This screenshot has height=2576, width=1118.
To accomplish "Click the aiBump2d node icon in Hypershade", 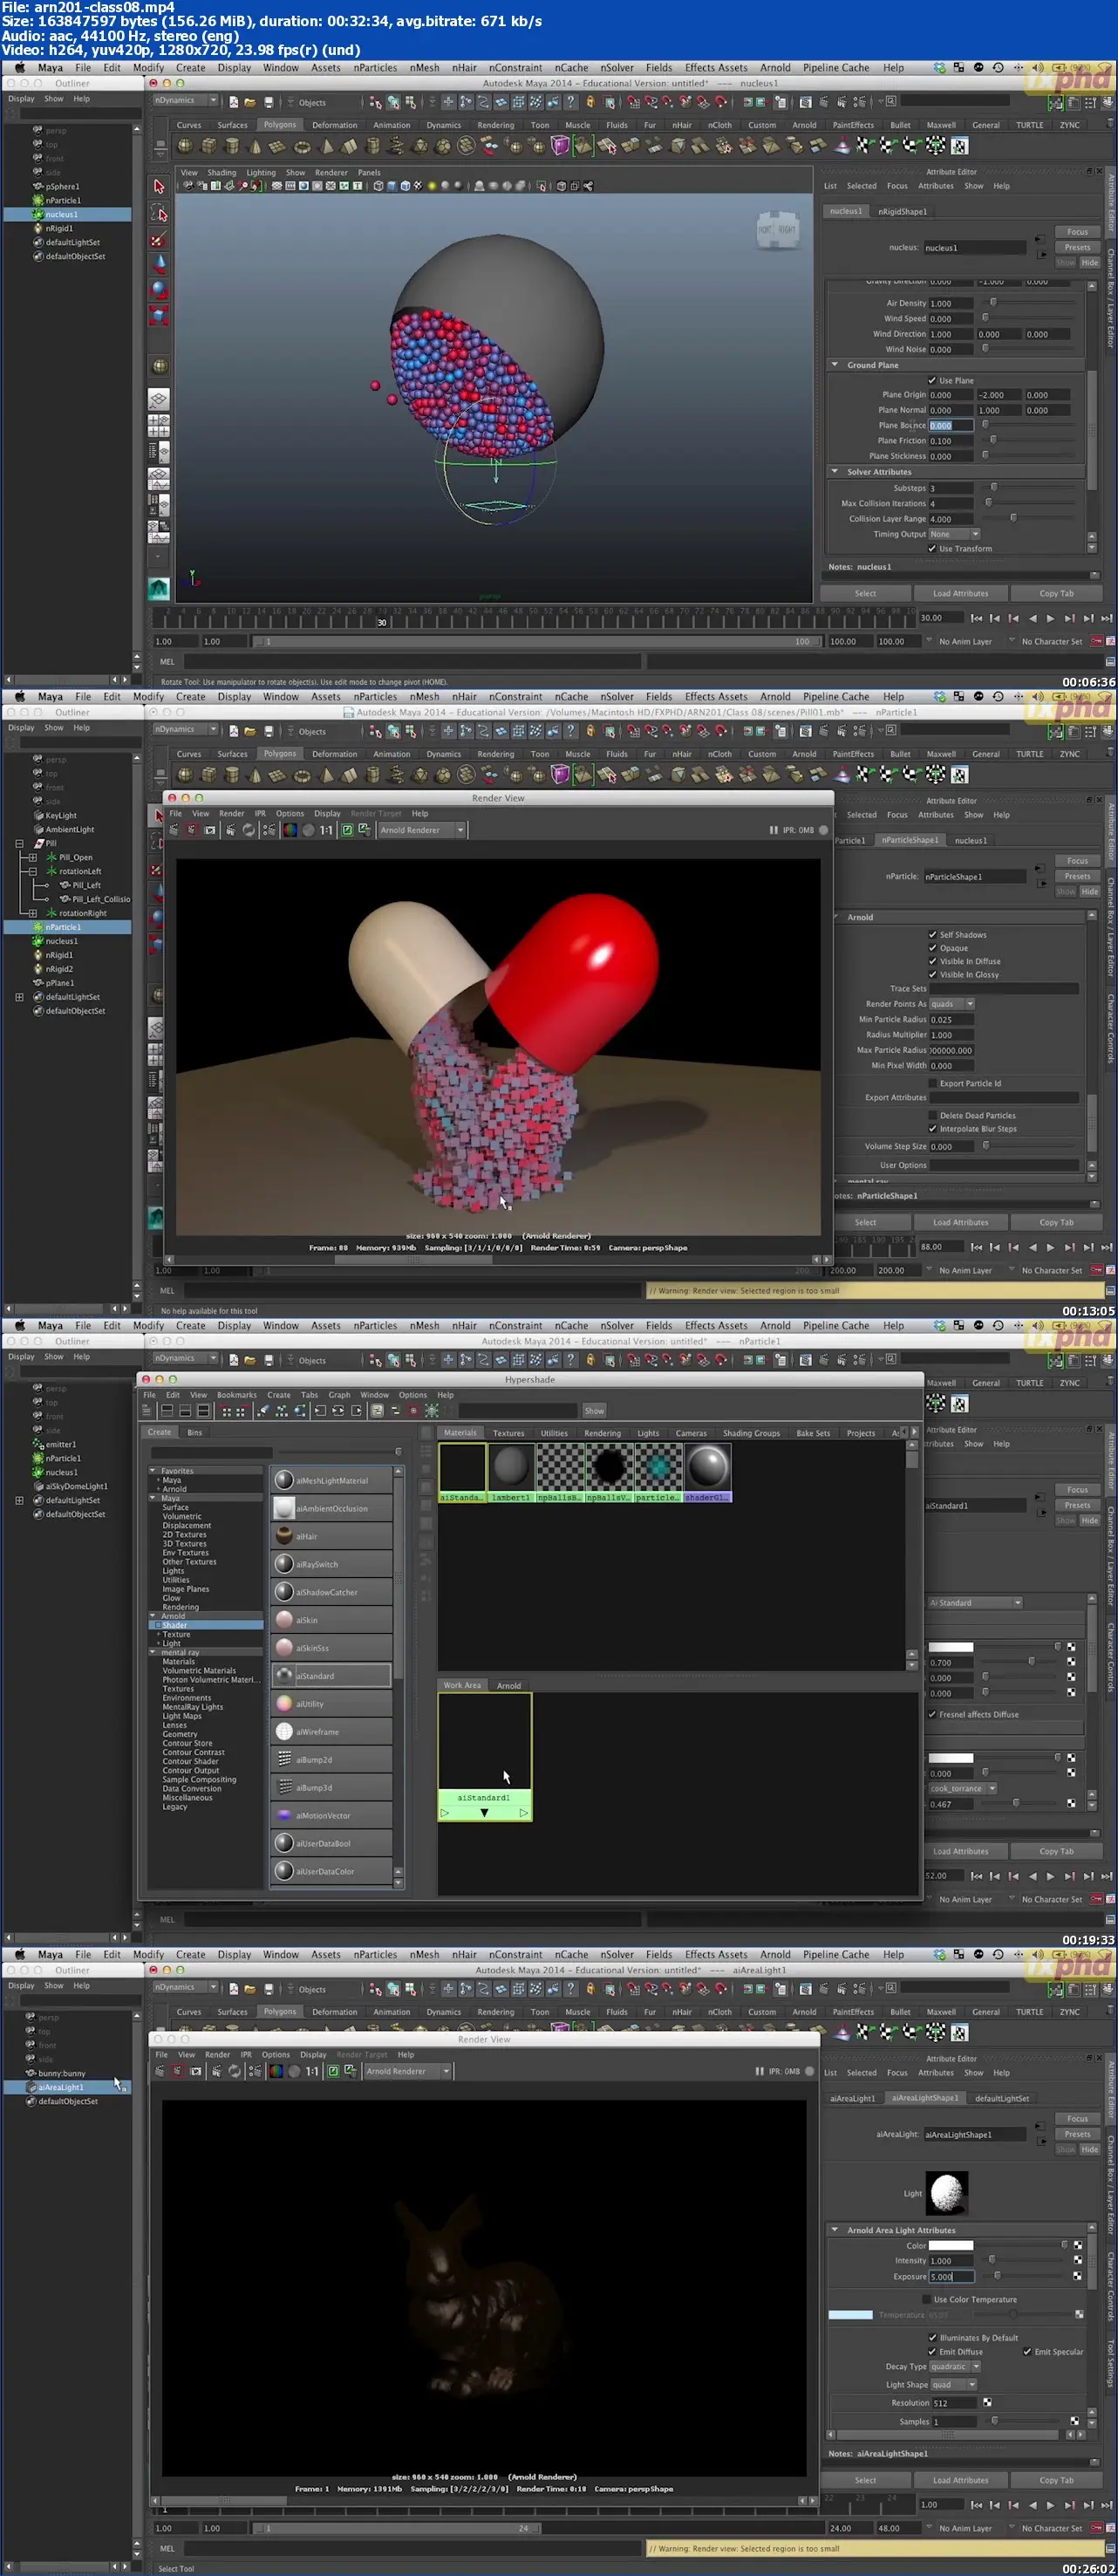I will click(284, 1760).
